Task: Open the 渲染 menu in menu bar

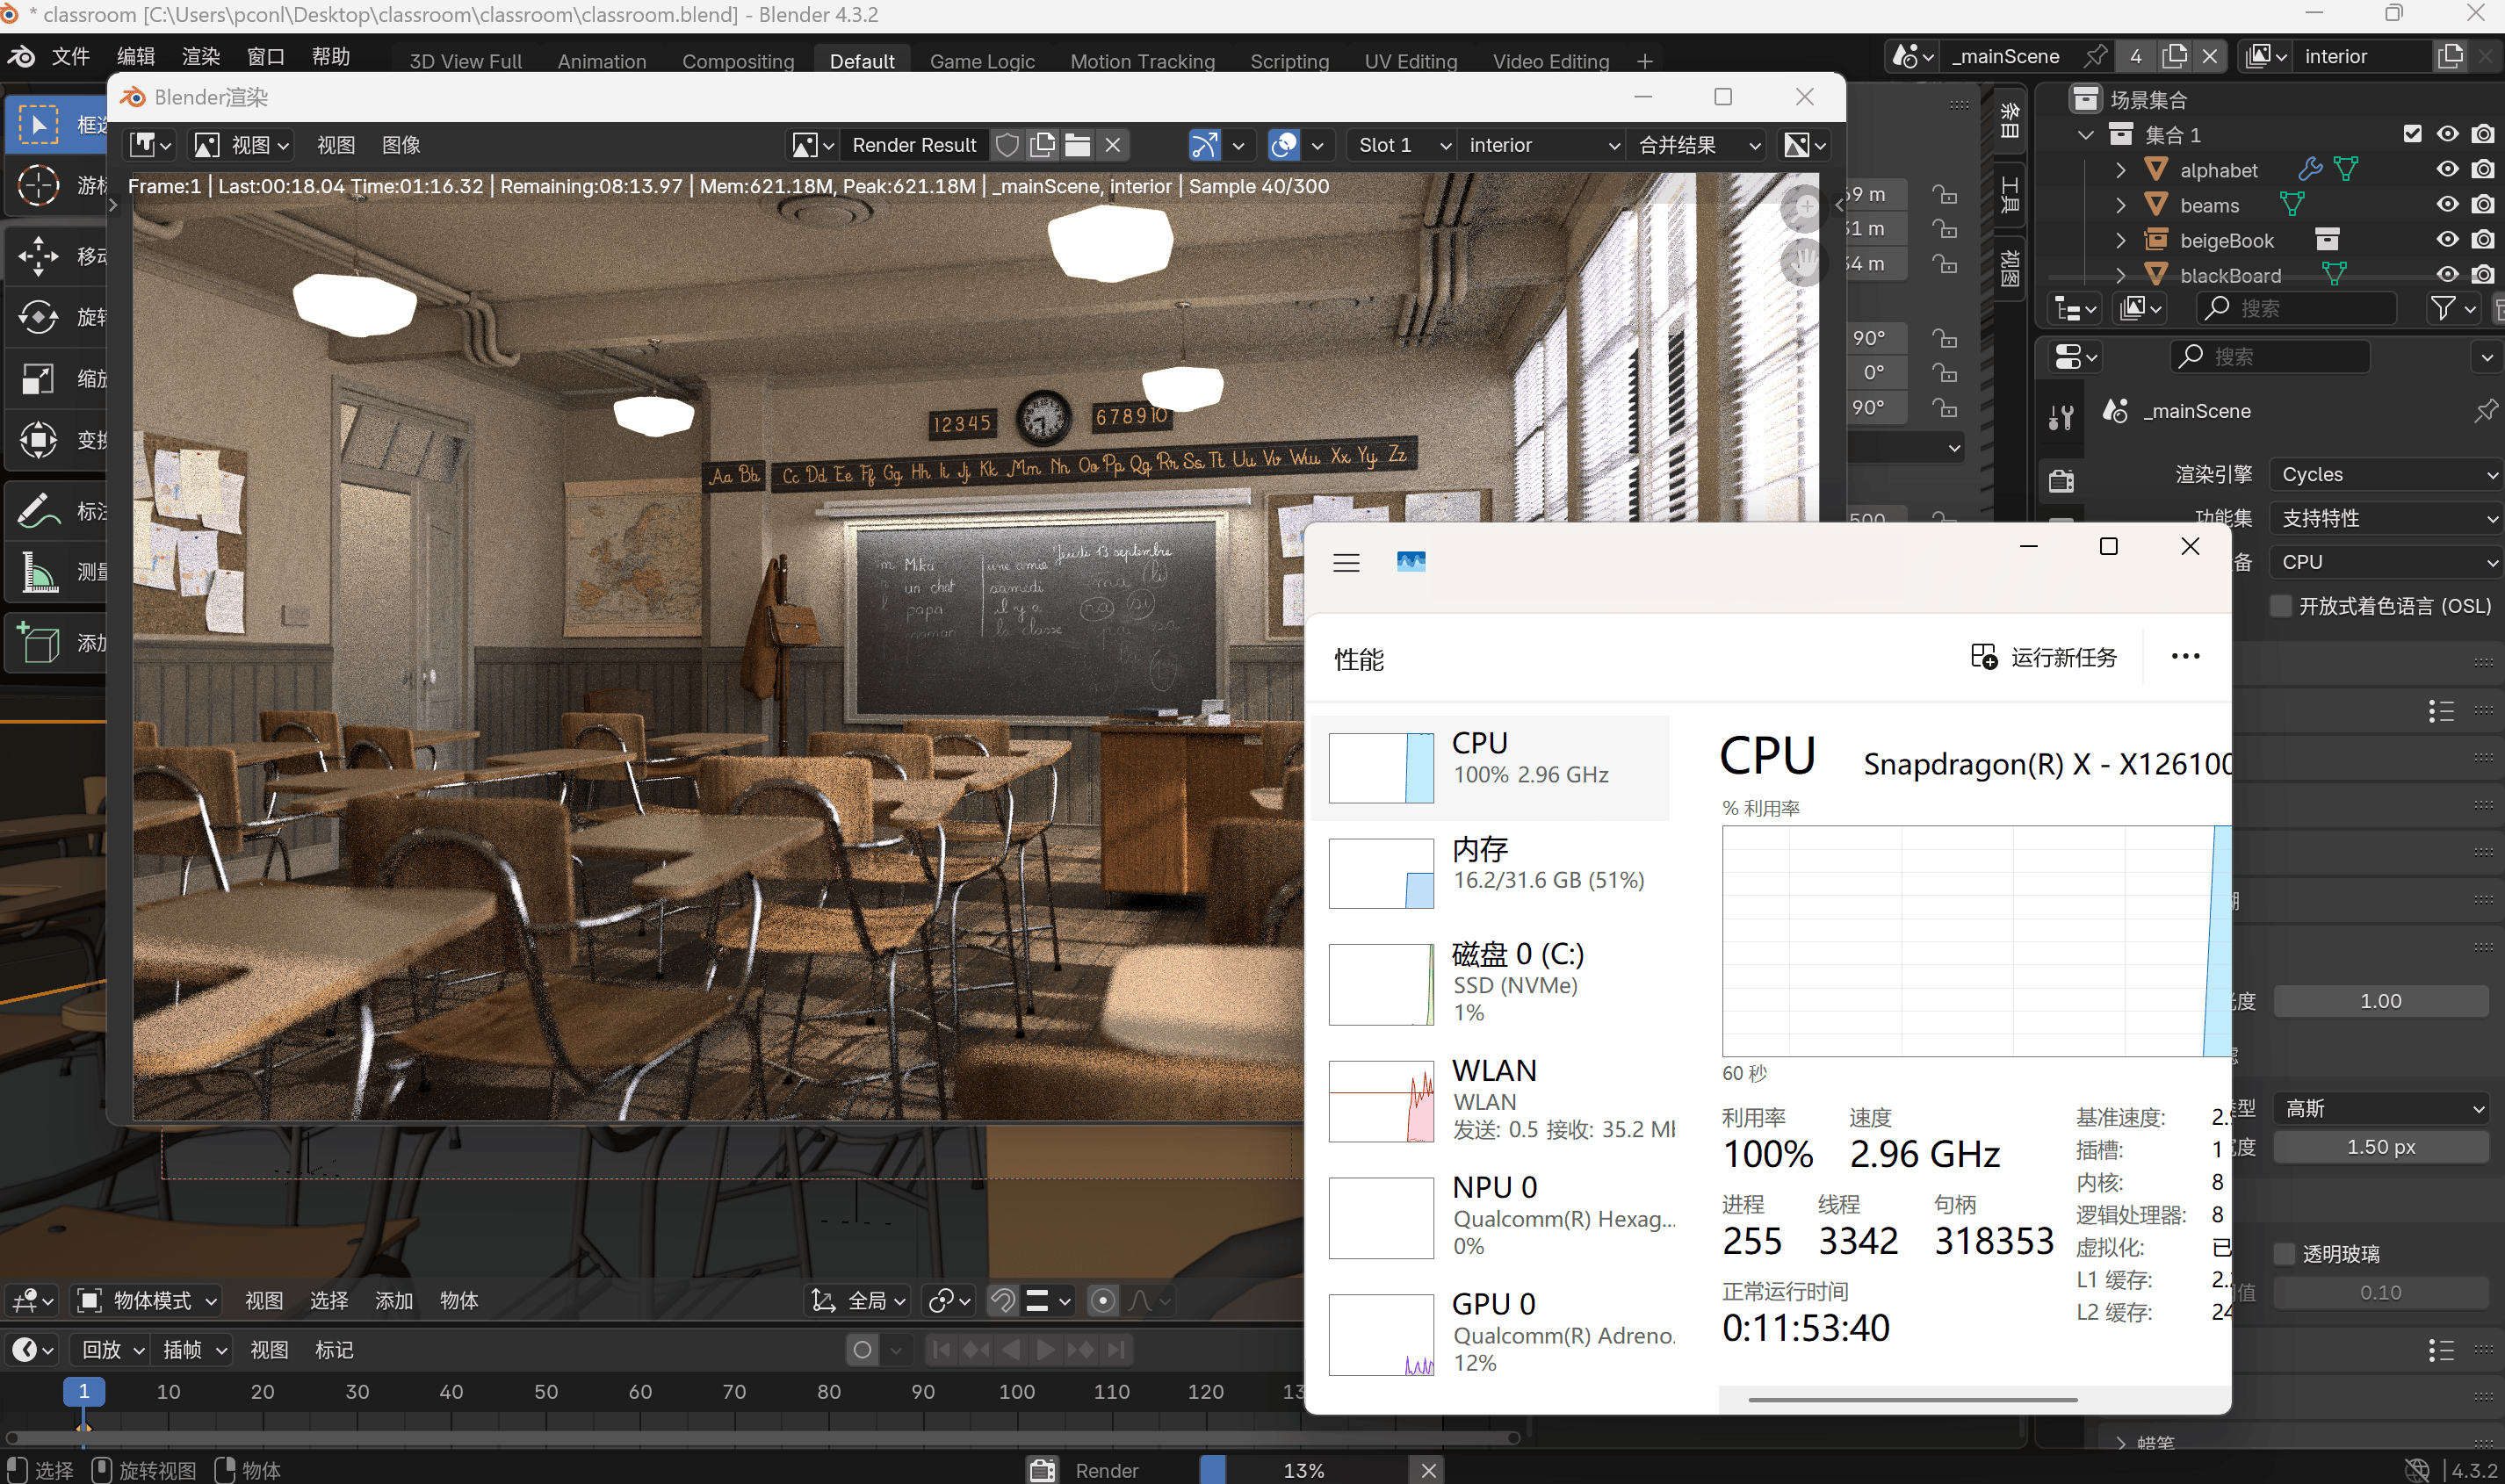Action: 200,56
